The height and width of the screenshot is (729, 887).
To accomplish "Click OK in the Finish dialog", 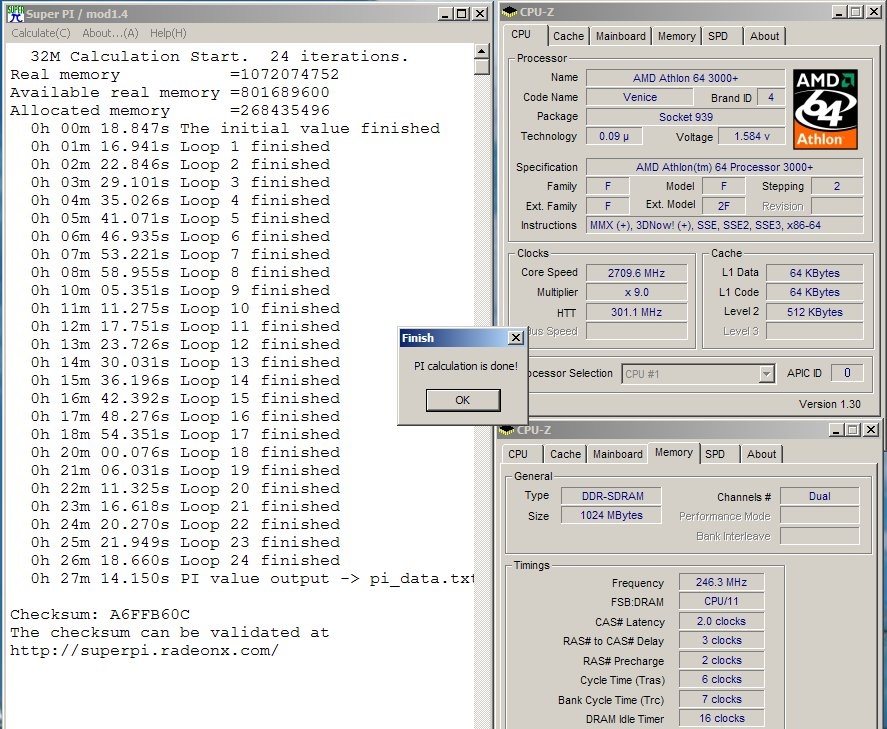I will tap(463, 400).
